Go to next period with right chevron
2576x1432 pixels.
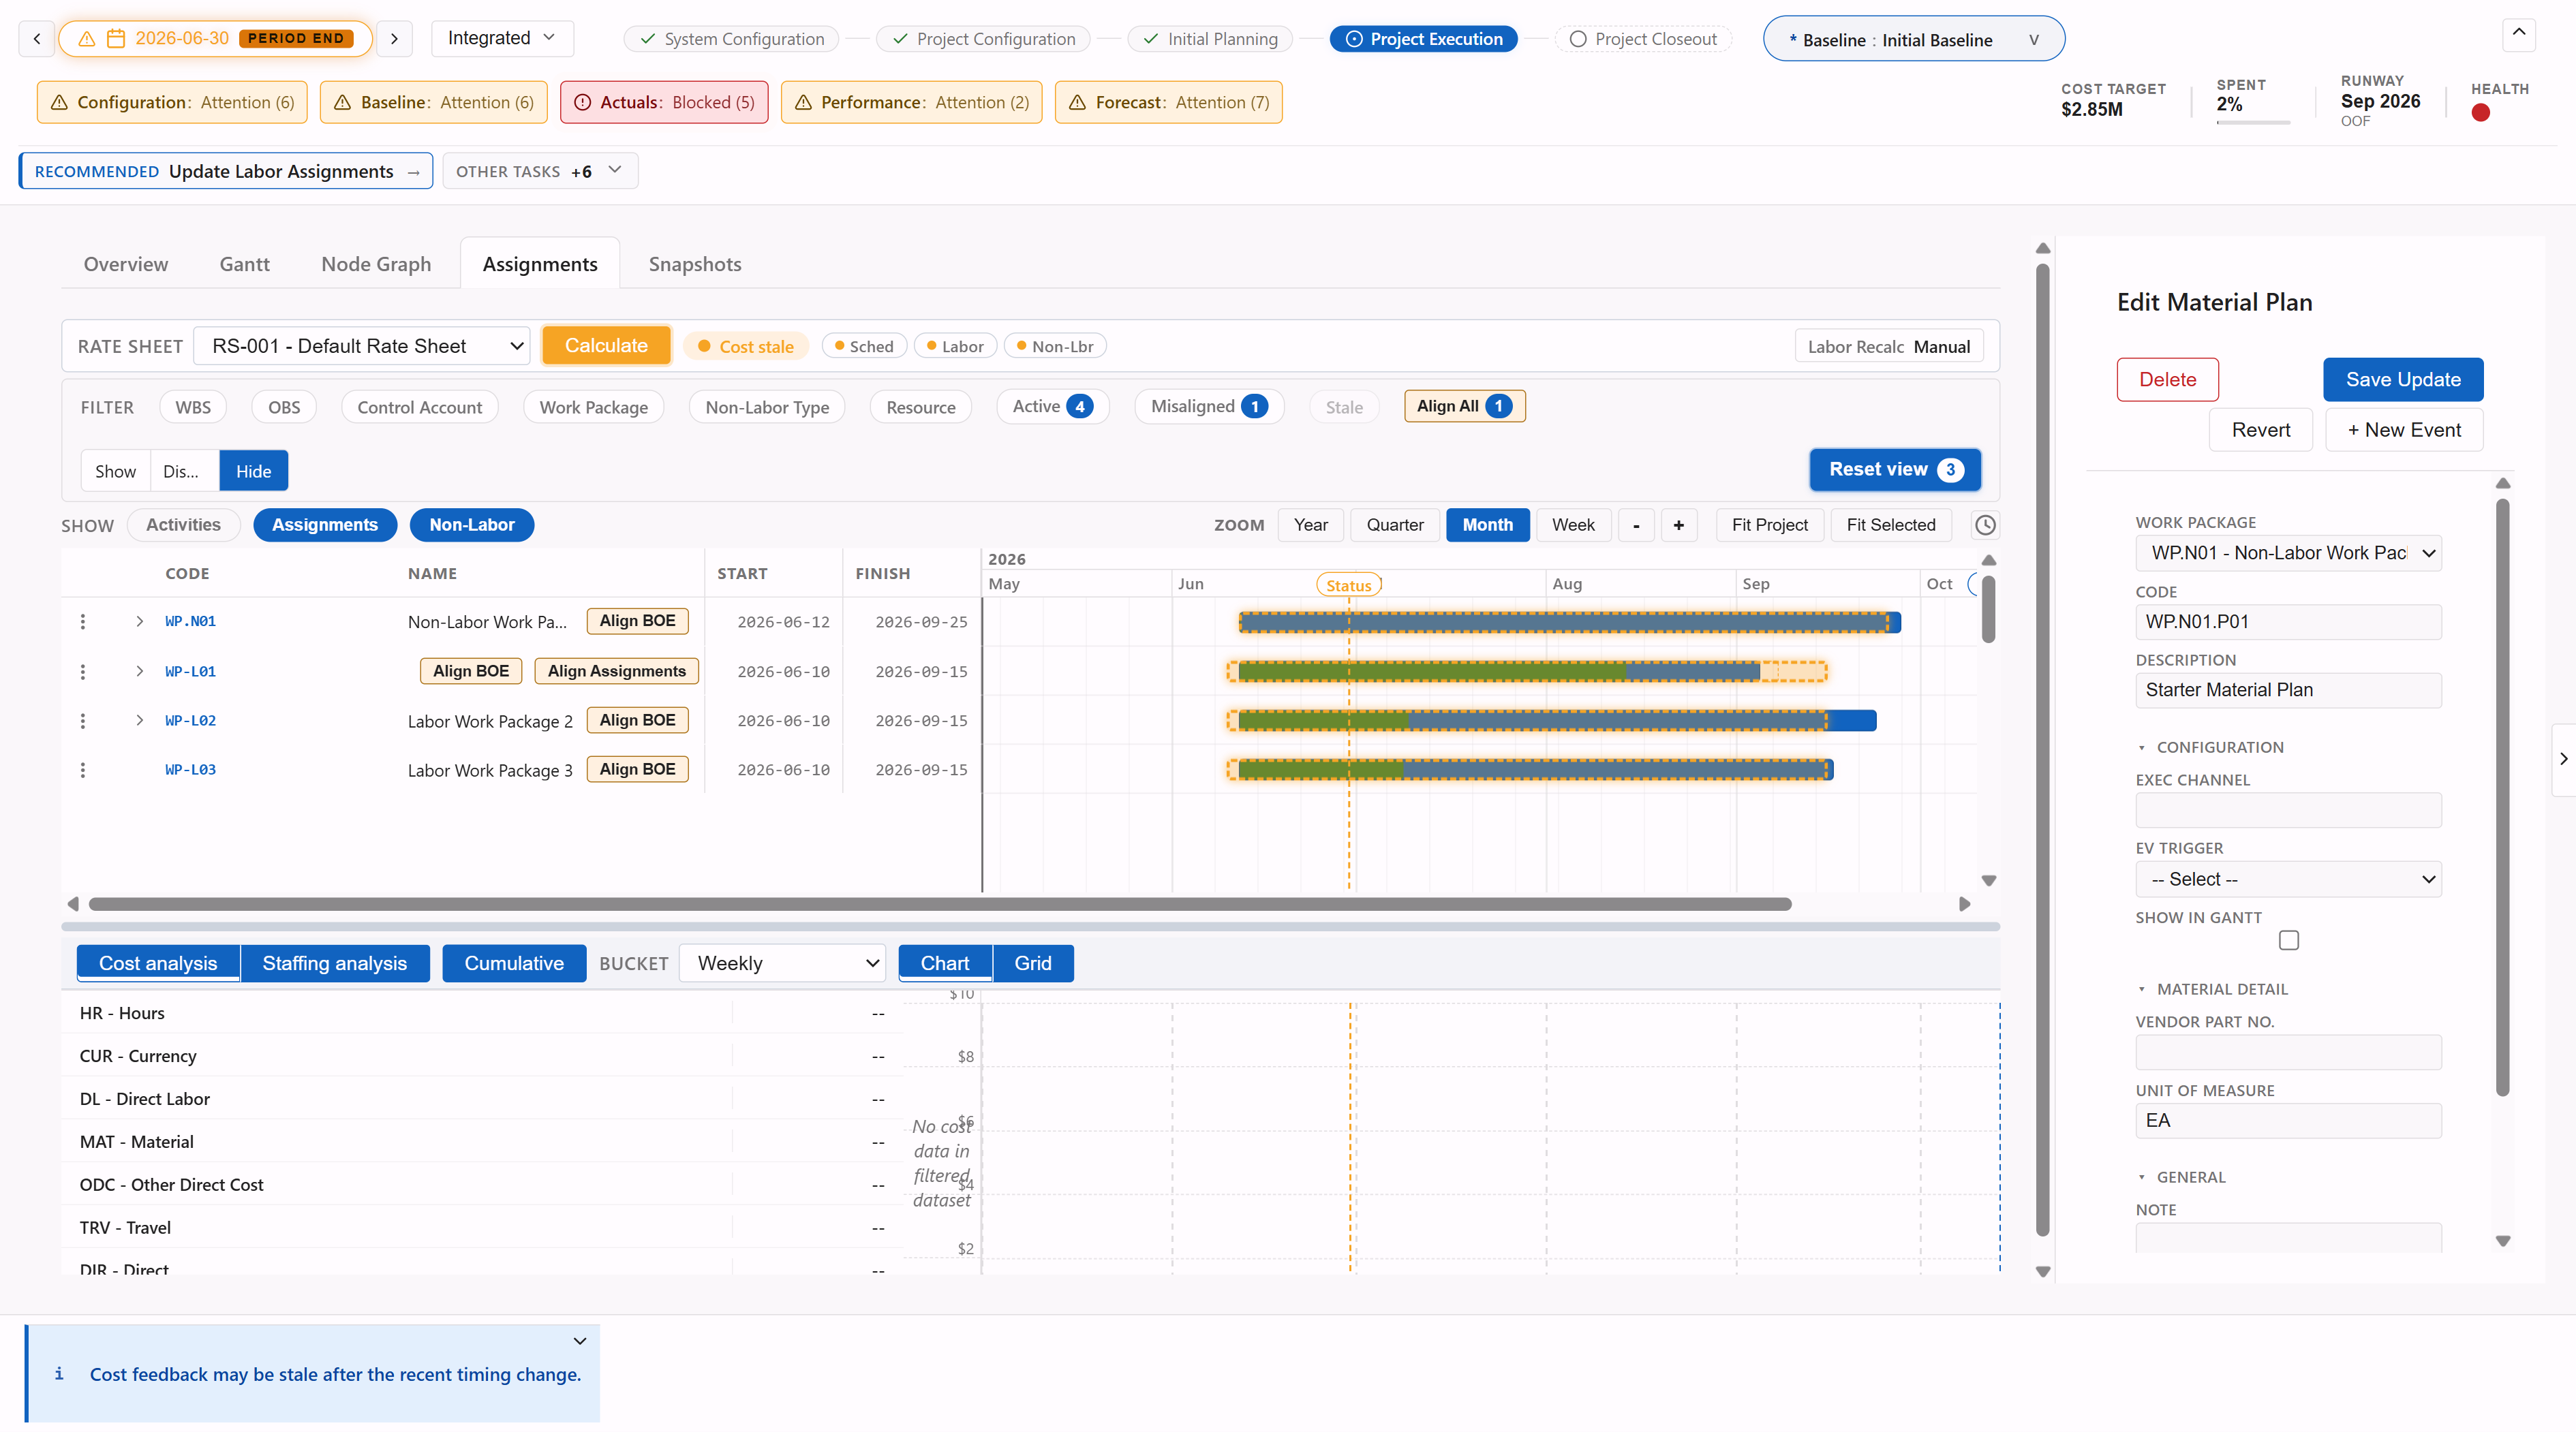click(x=394, y=38)
